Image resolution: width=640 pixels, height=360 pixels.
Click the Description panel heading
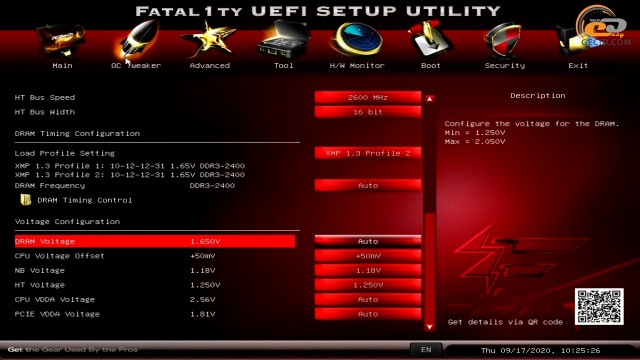[538, 96]
